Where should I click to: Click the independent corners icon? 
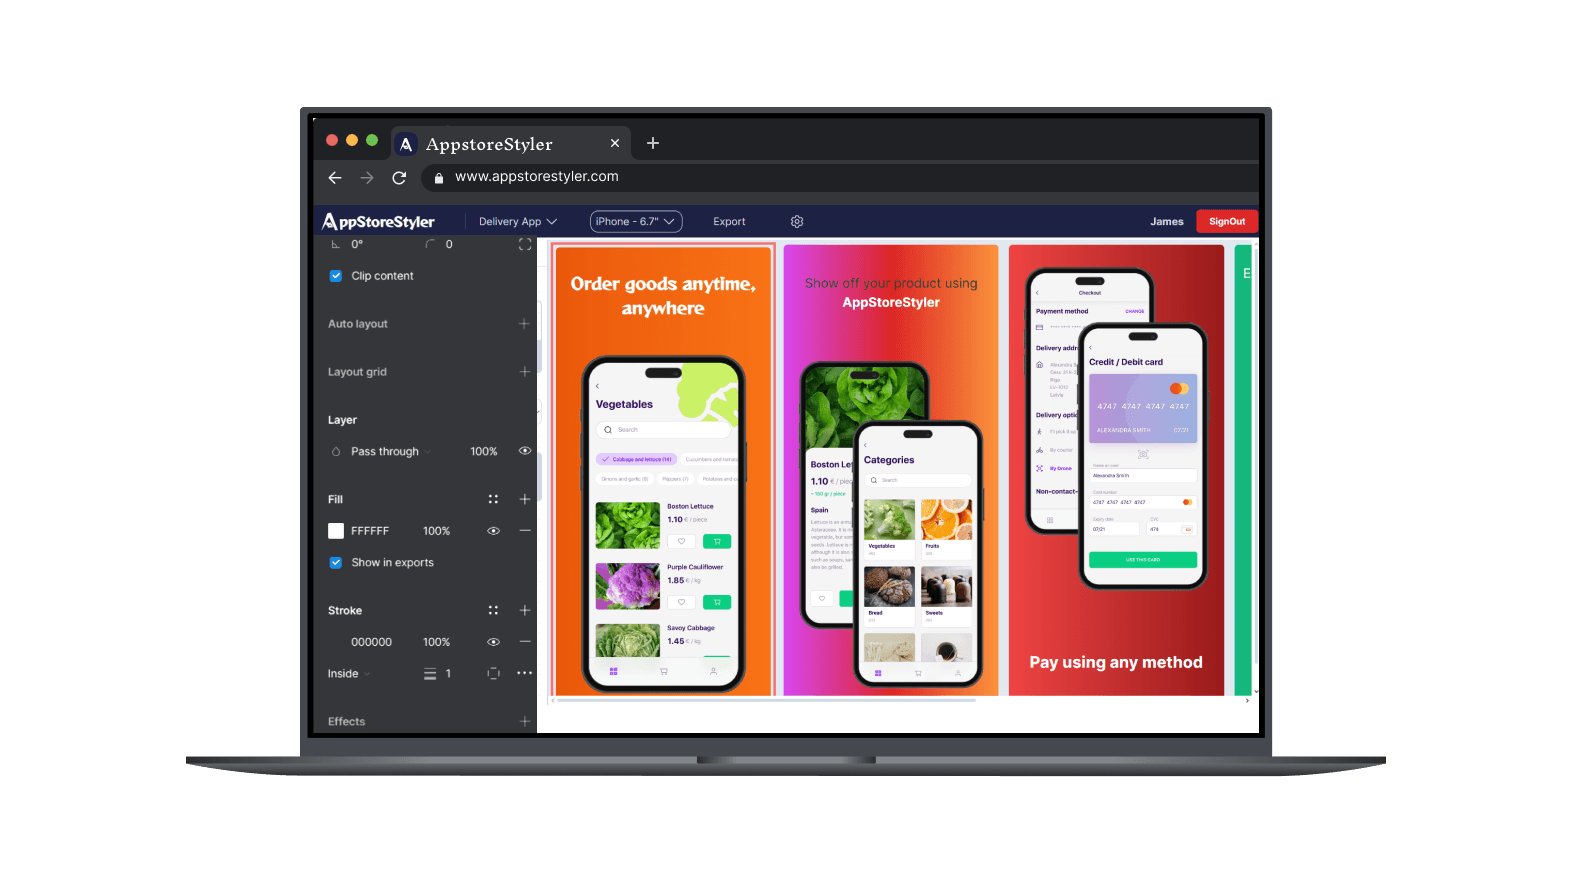click(525, 244)
